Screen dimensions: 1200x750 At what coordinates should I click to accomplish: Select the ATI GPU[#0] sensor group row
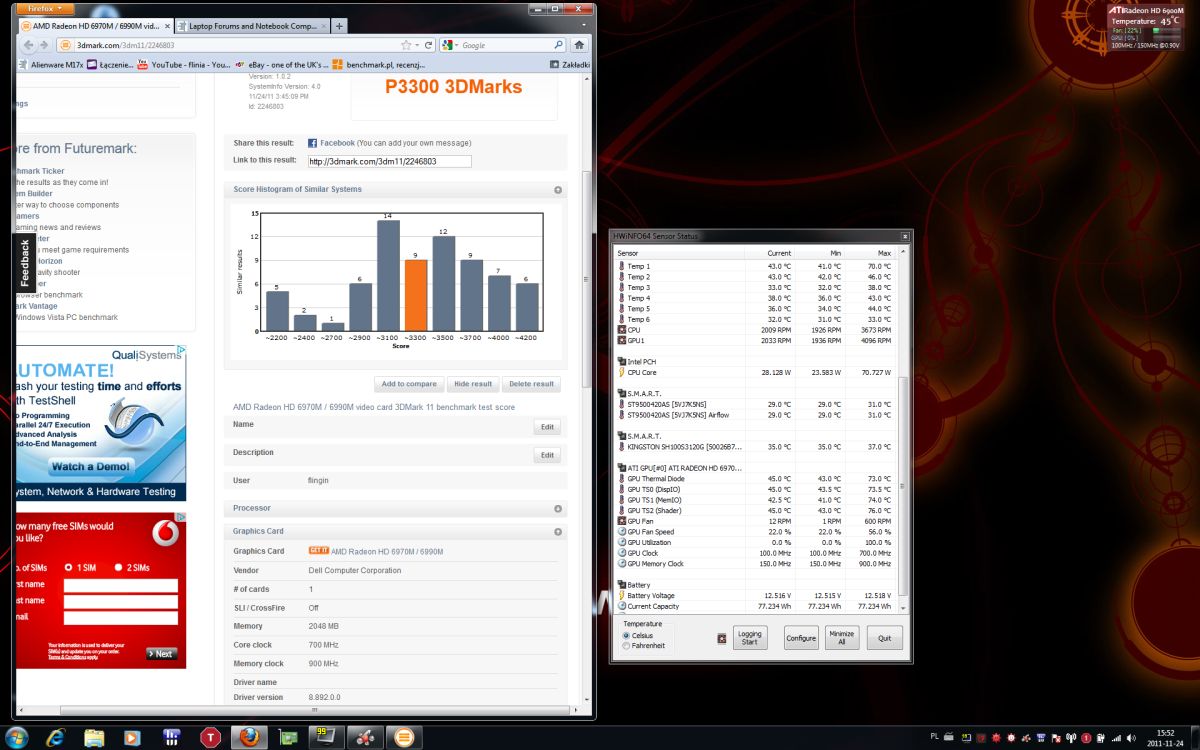(x=757, y=468)
